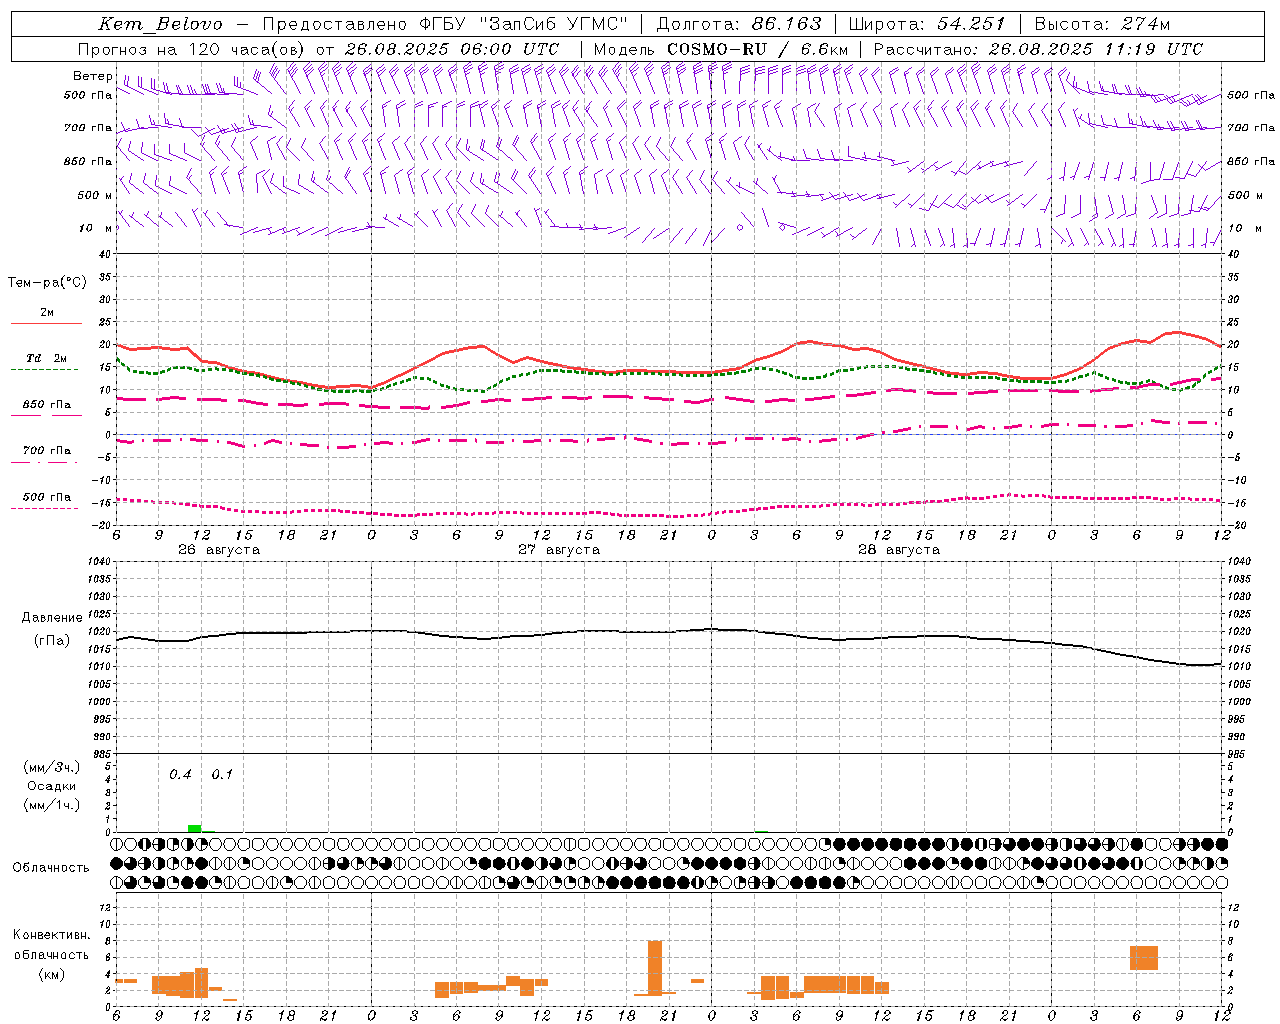1280x1024 pixels.
Task: Click the tallest orange convective cloud bar
Action: [x=655, y=967]
